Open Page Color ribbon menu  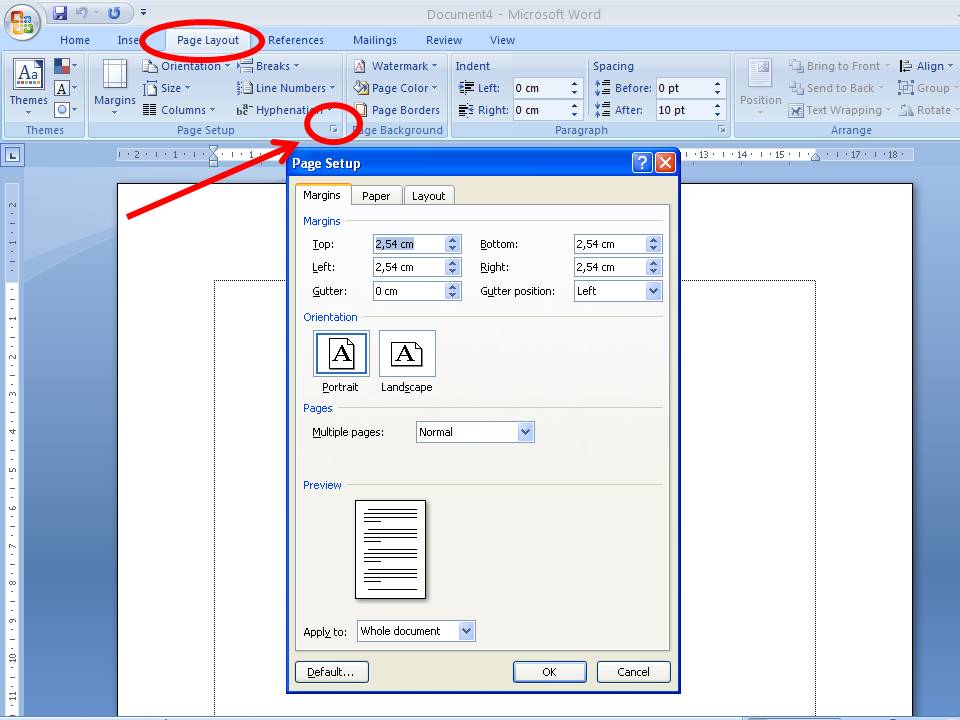(x=396, y=88)
